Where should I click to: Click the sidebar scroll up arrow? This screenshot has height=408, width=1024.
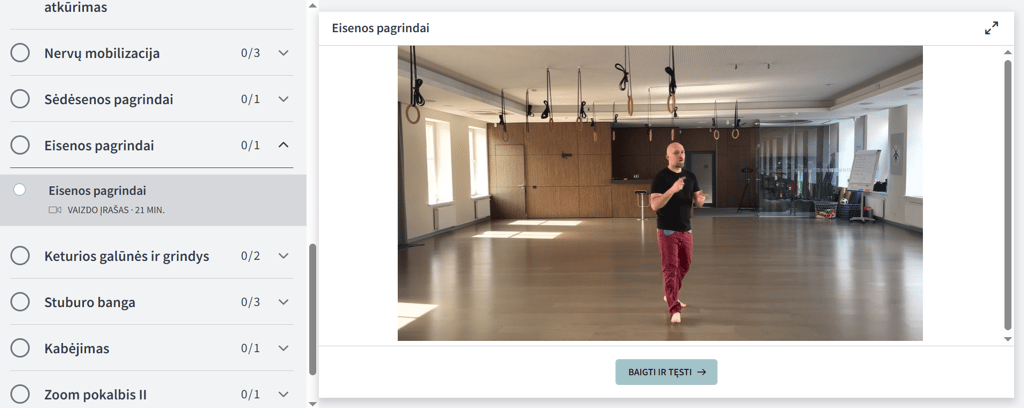(312, 6)
